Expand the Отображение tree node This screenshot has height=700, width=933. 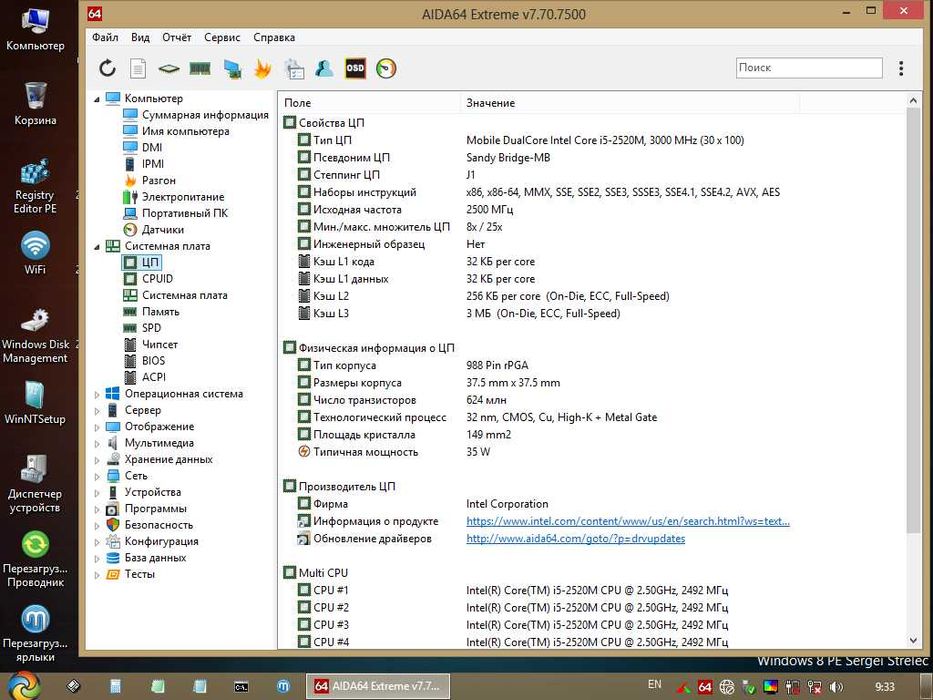coord(97,427)
